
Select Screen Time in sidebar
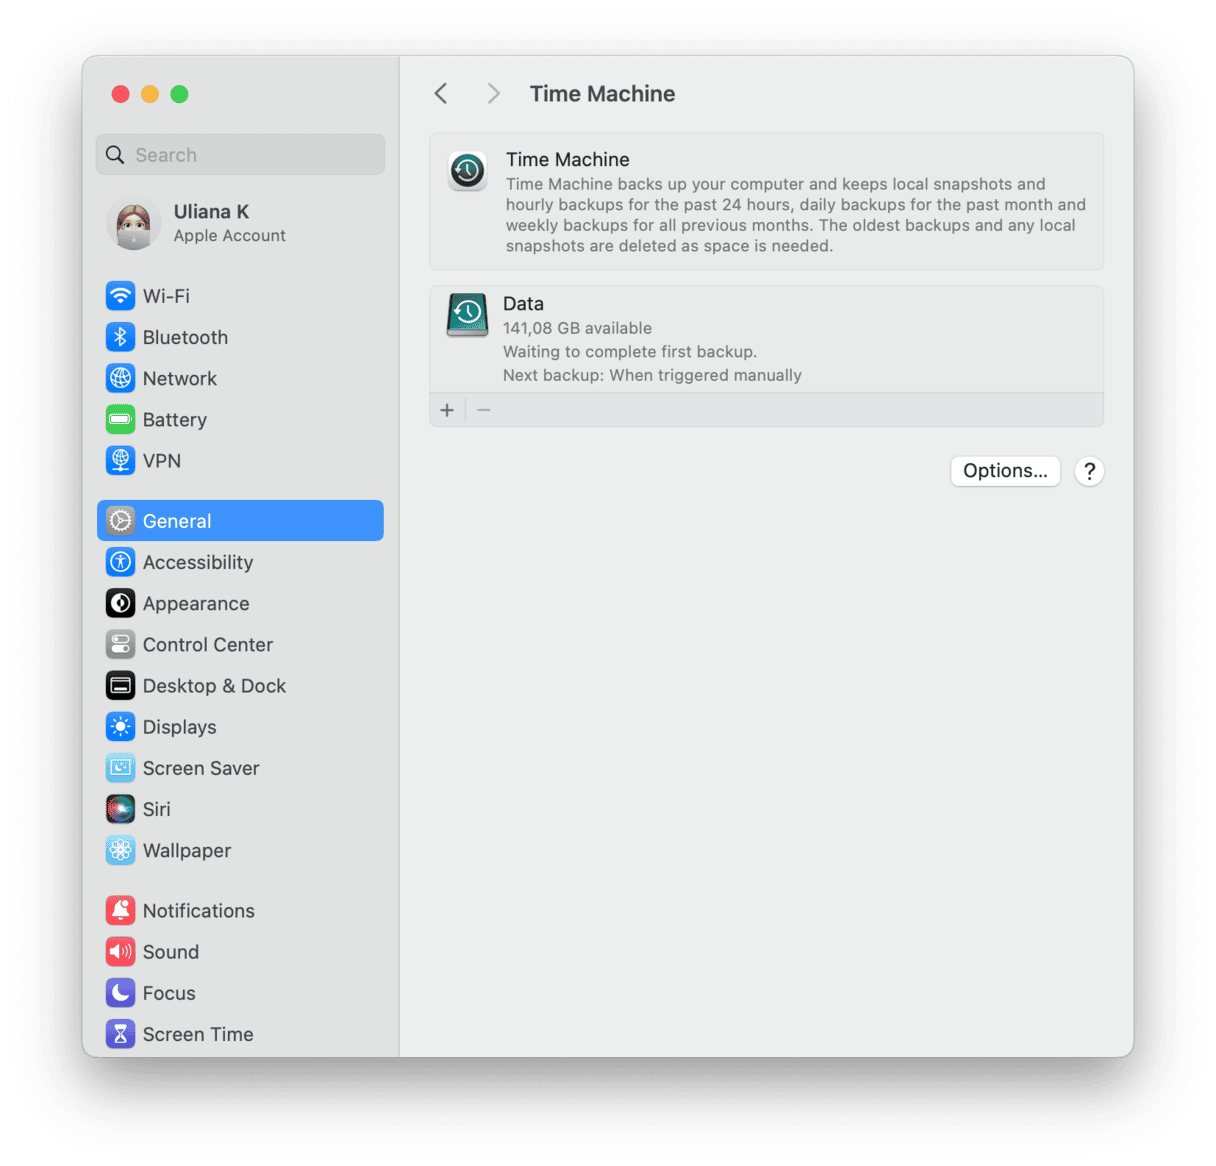[240, 1034]
